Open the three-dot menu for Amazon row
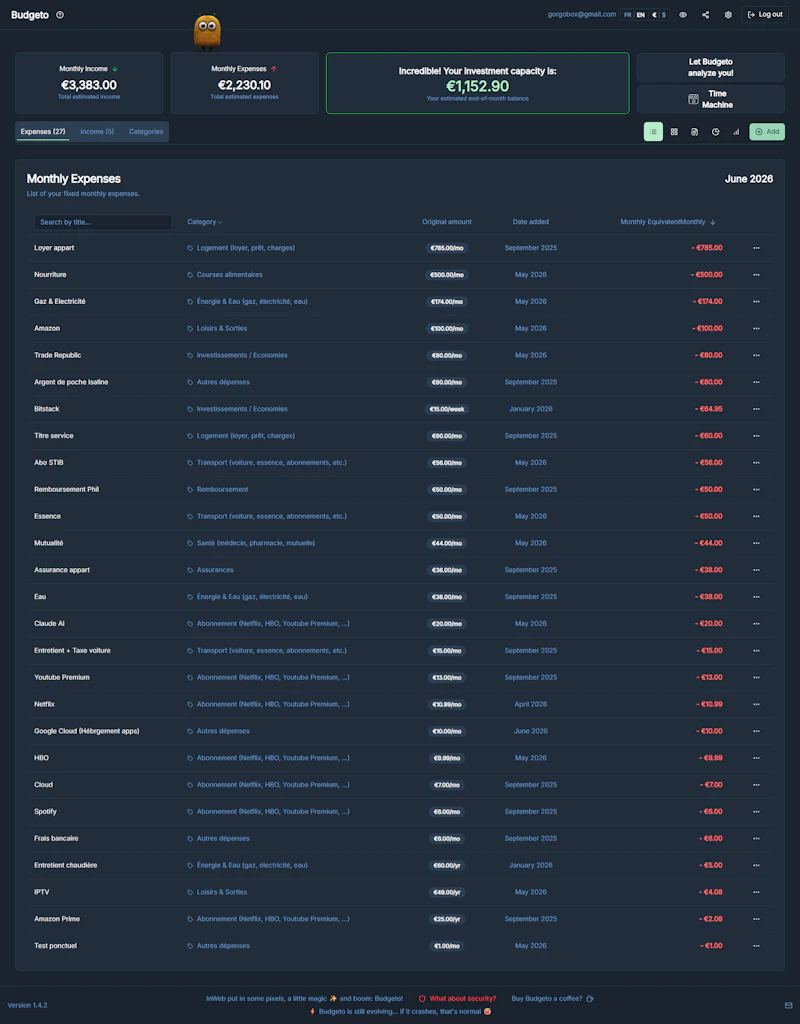This screenshot has height=1024, width=800. coord(756,328)
